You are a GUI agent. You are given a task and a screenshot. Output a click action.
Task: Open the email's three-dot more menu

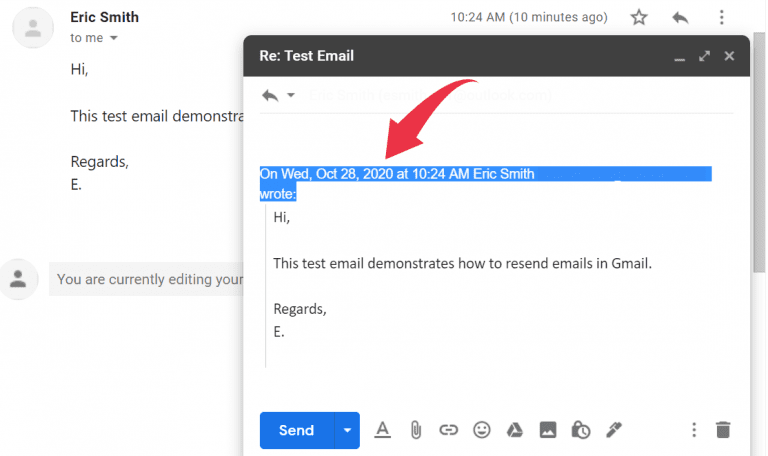[722, 17]
